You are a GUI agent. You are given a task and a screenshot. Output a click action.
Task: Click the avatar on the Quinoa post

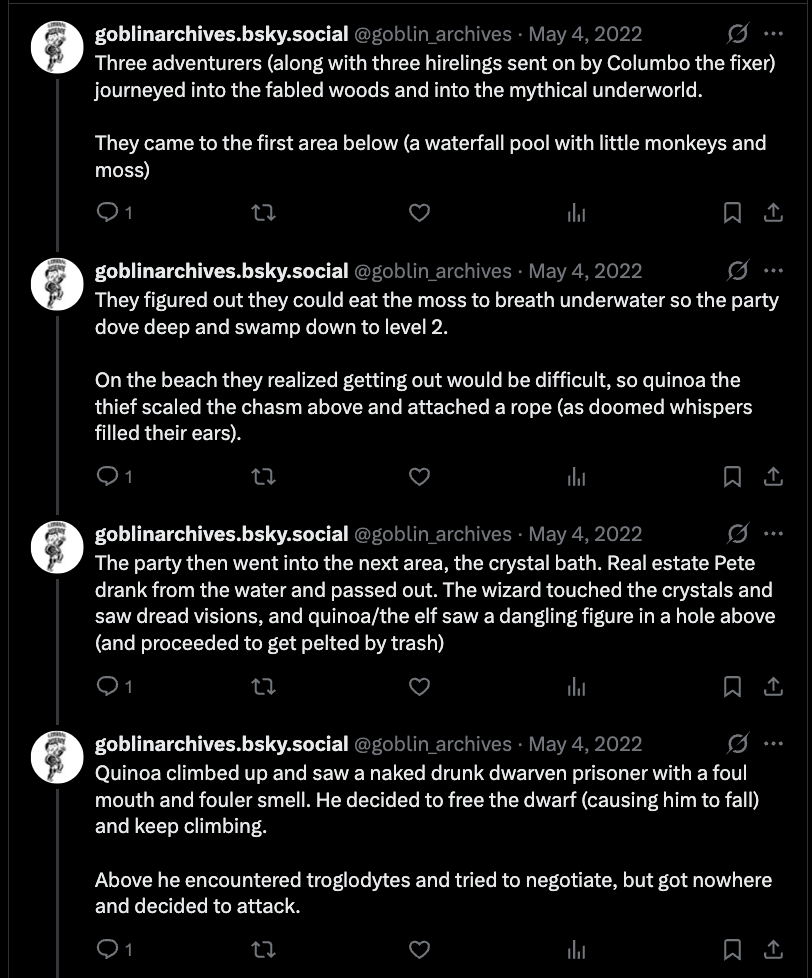coord(57,757)
